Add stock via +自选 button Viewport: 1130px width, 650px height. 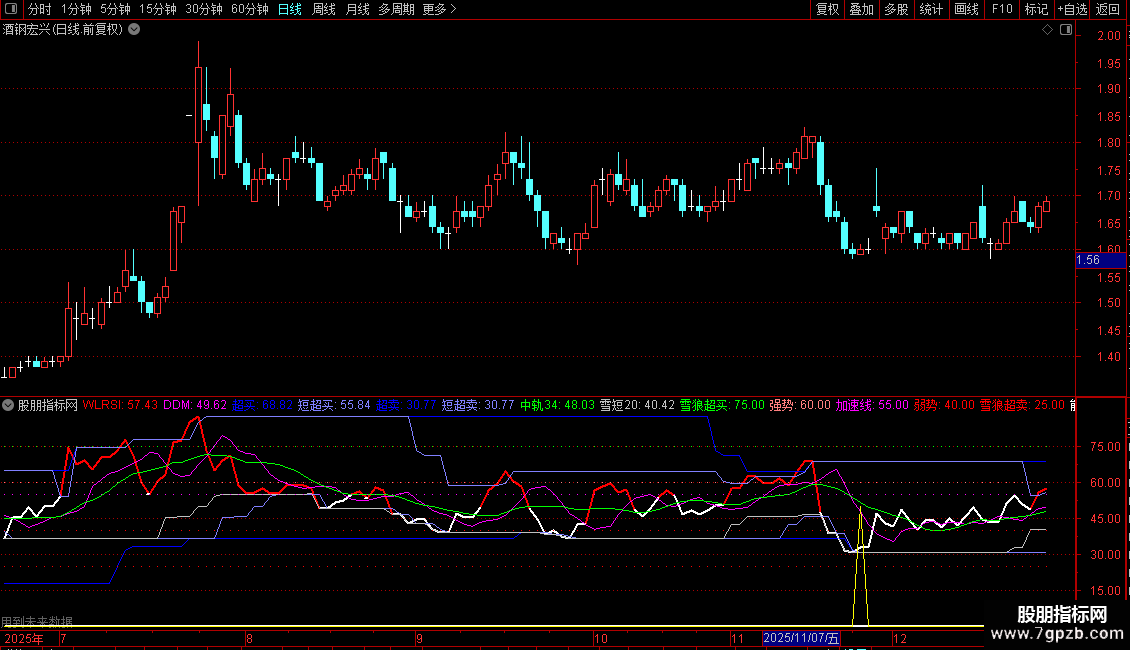click(1072, 10)
